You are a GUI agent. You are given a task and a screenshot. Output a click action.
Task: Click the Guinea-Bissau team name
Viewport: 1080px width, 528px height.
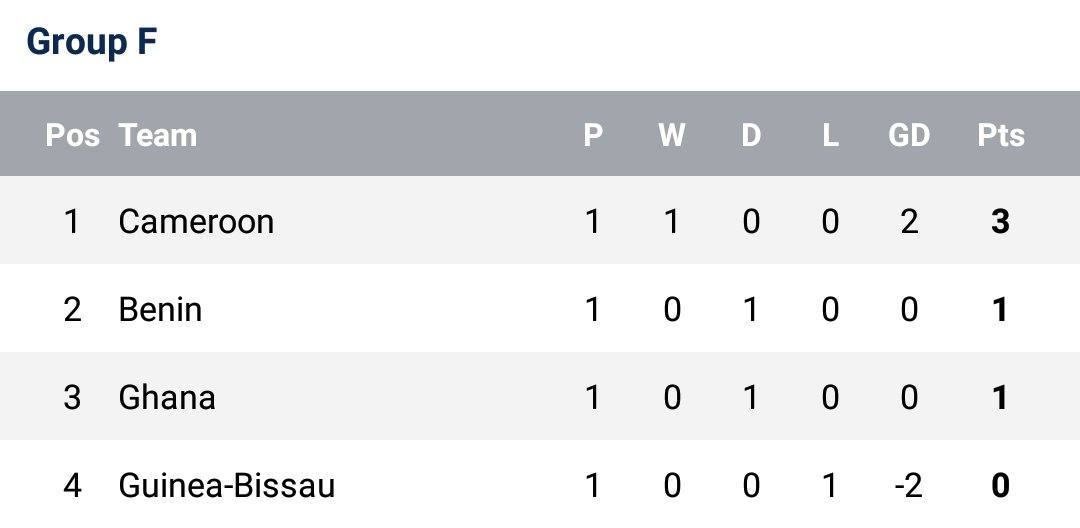point(227,486)
